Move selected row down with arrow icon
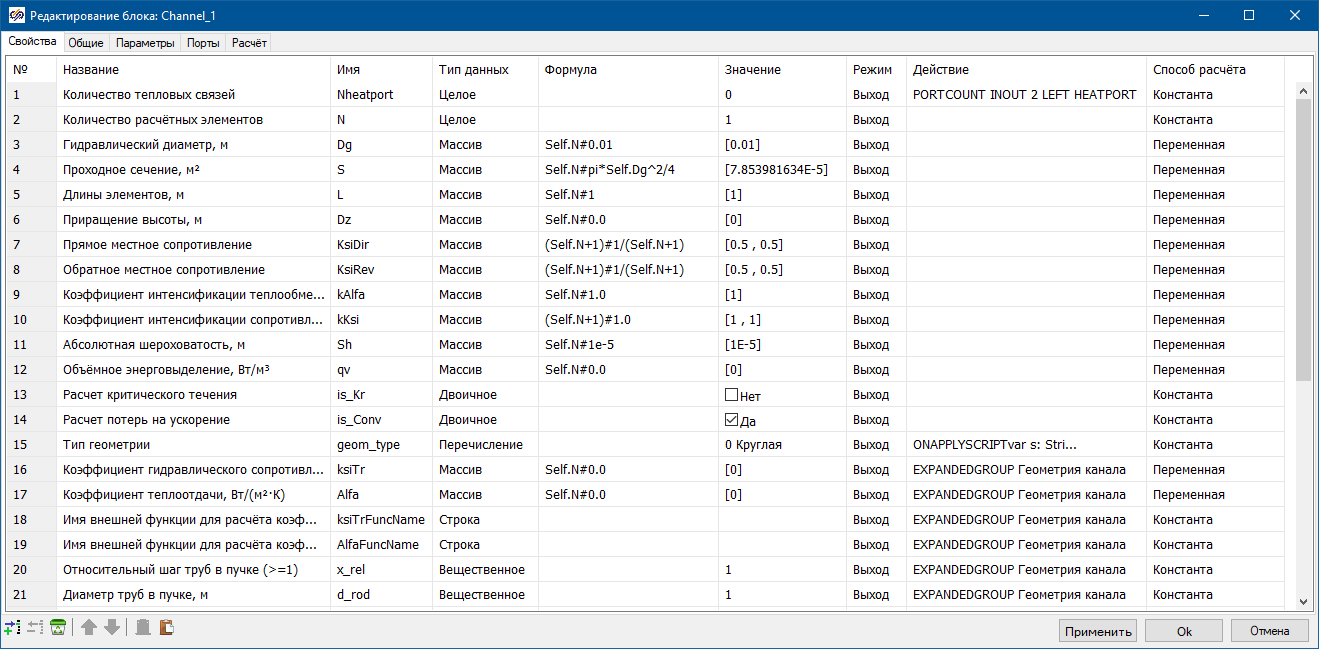Screen dimensions: 1319x649 (112, 628)
